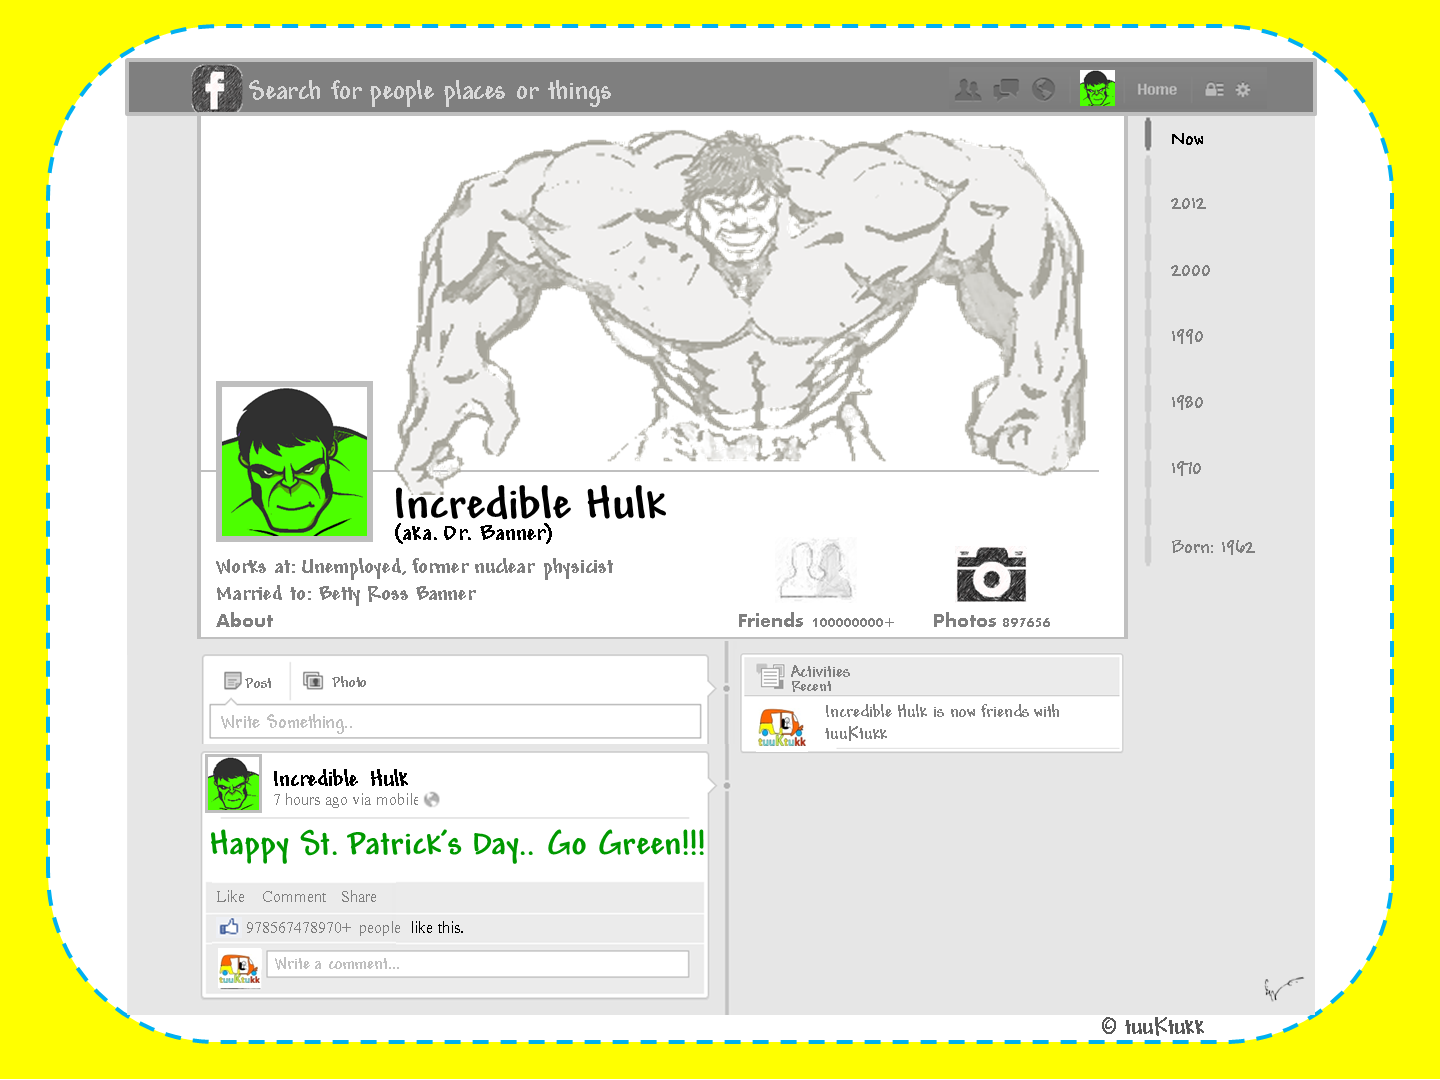Click the search box for people places

(x=430, y=91)
